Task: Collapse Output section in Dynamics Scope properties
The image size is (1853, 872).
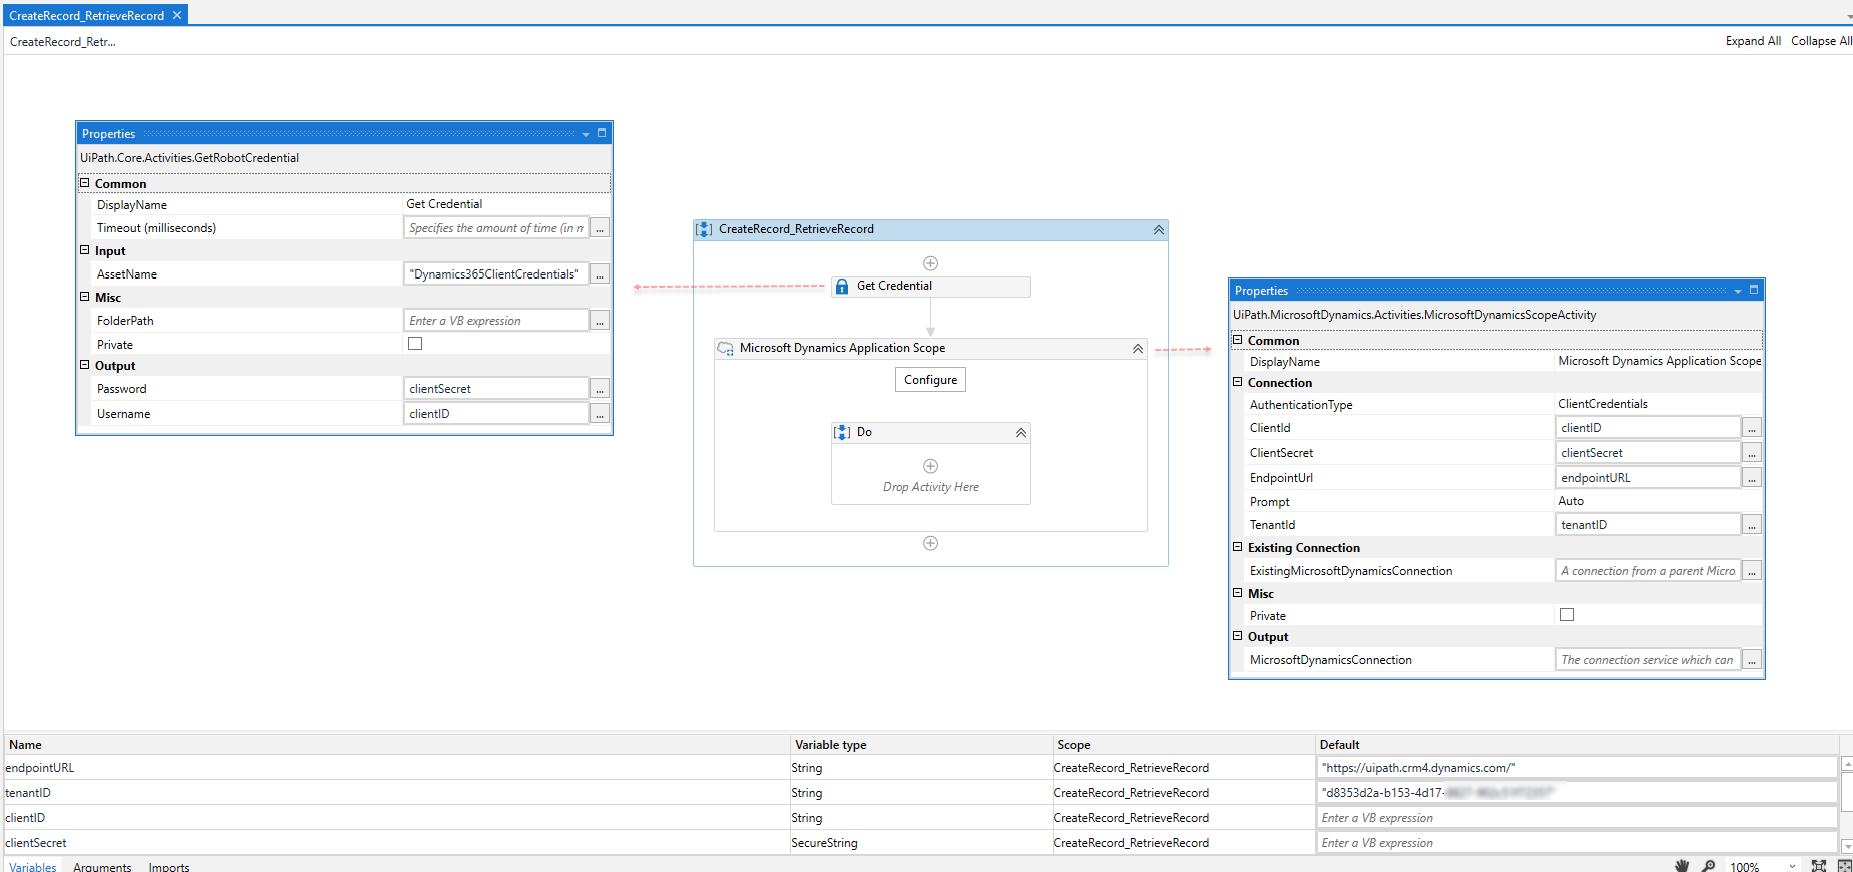Action: (x=1238, y=636)
